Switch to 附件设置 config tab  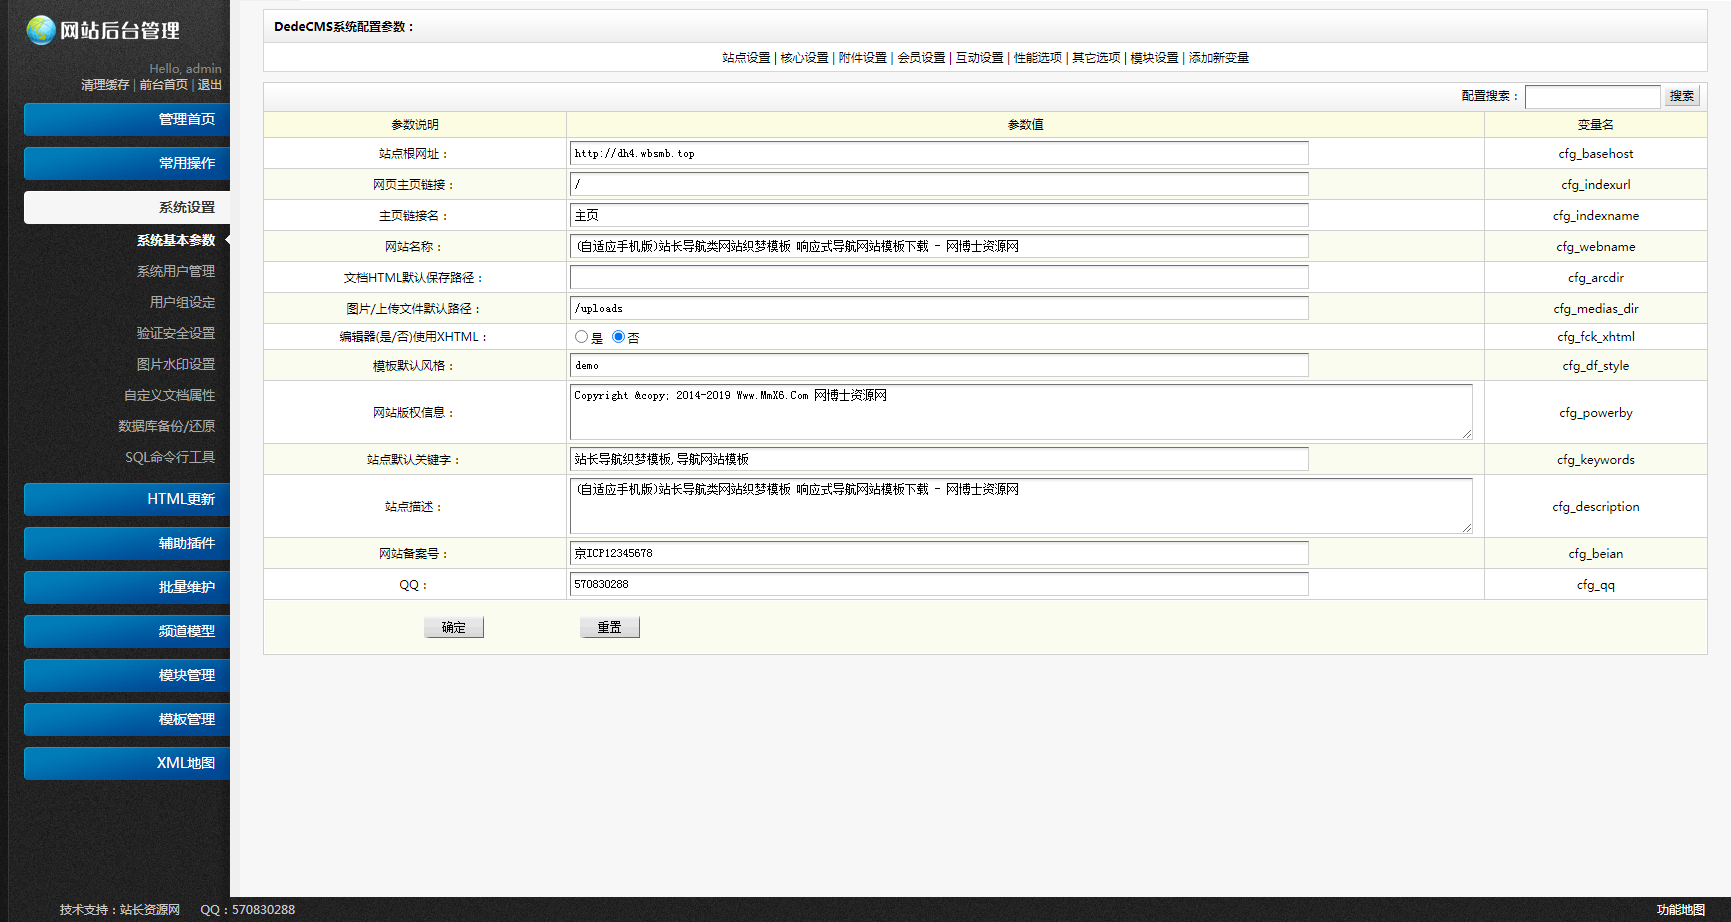pos(863,58)
